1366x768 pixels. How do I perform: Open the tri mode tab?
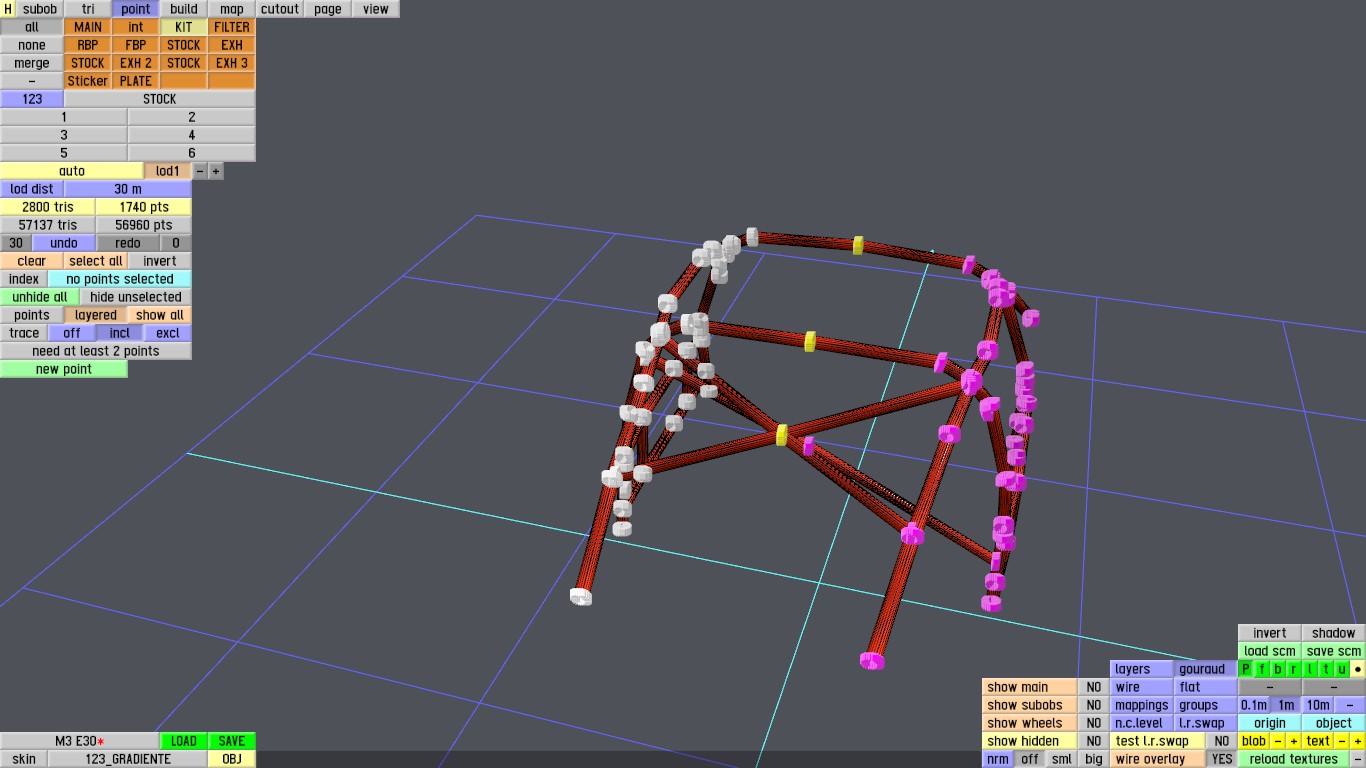[88, 9]
